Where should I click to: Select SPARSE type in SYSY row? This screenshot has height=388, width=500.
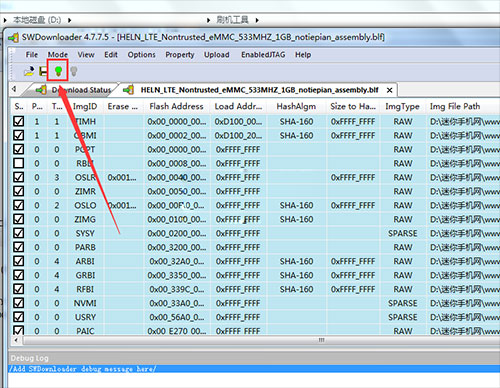403,233
